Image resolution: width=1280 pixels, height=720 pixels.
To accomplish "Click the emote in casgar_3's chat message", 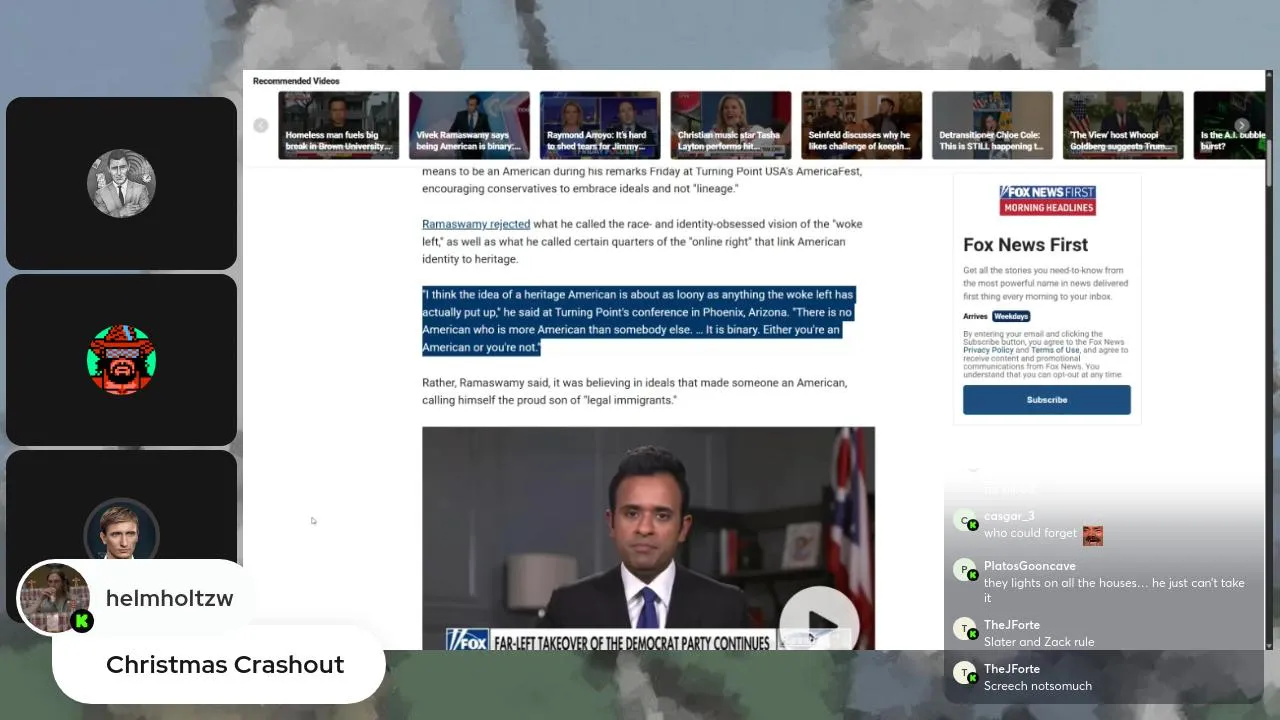I will [x=1093, y=535].
